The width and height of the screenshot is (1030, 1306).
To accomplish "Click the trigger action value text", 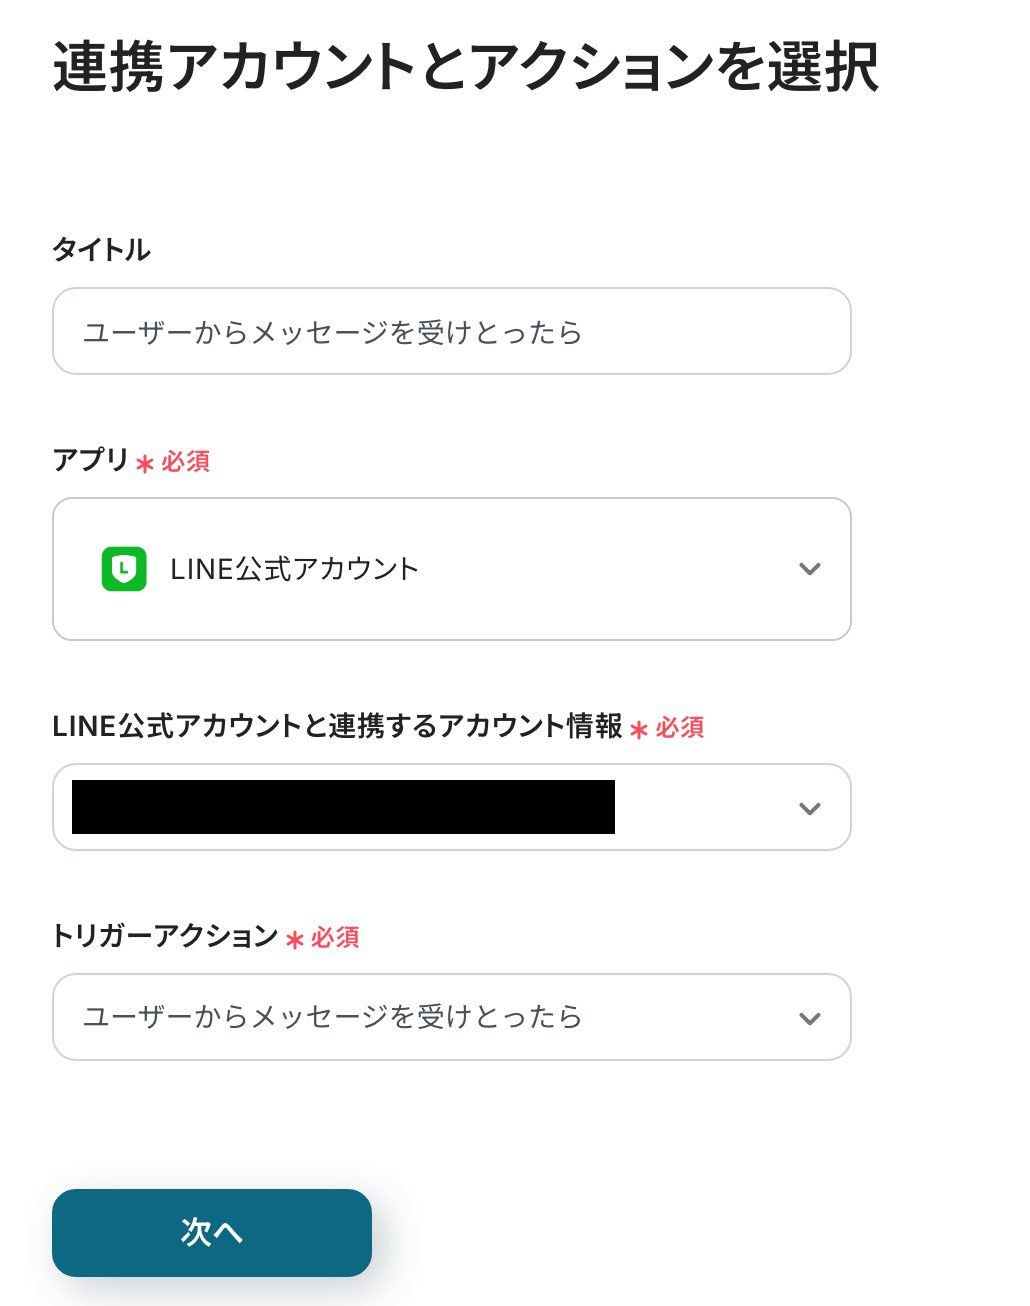I will (332, 1017).
